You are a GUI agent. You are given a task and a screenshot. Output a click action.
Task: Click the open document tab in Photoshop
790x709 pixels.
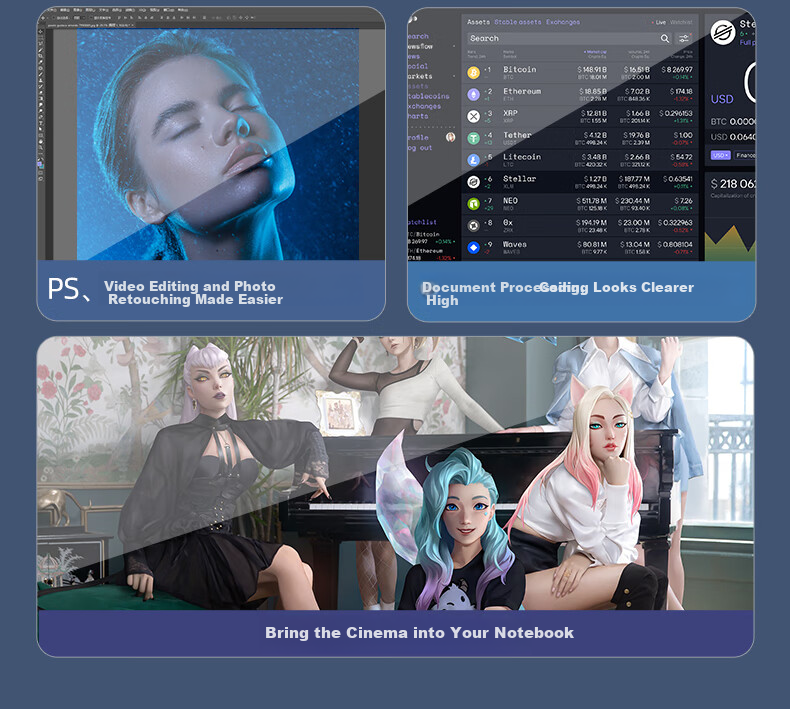click(x=91, y=25)
